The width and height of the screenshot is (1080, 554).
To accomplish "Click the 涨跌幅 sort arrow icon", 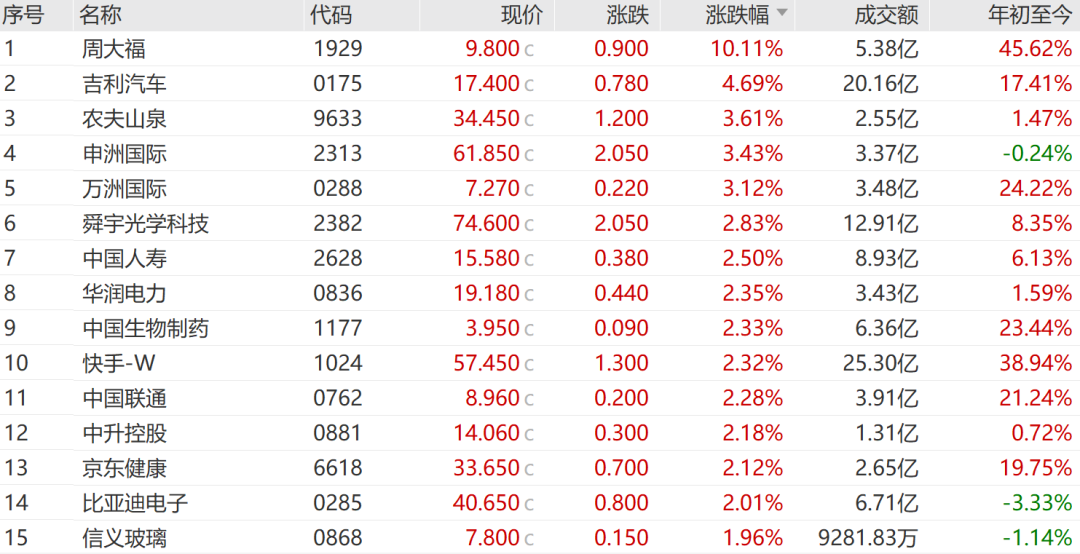I will tap(782, 12).
